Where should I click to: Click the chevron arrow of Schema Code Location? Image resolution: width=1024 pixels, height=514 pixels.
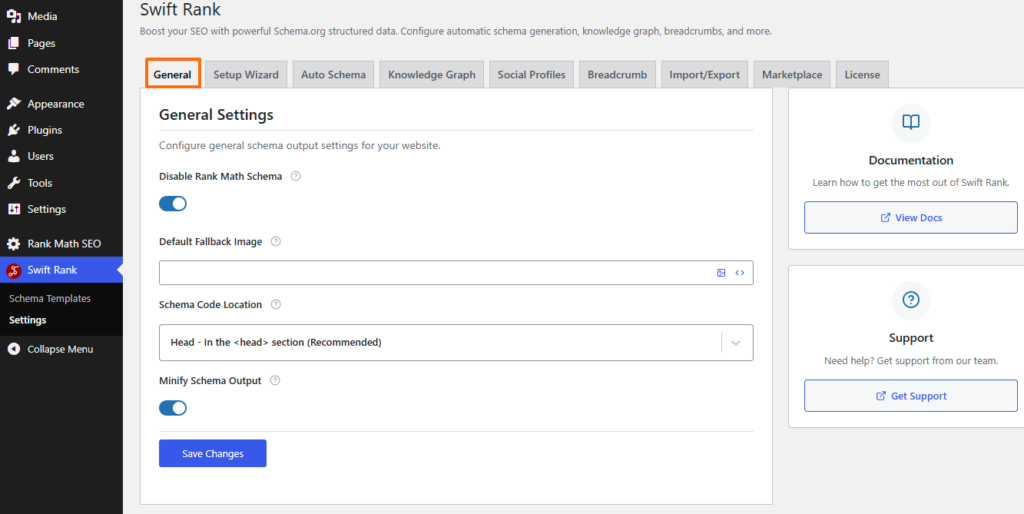click(x=736, y=343)
